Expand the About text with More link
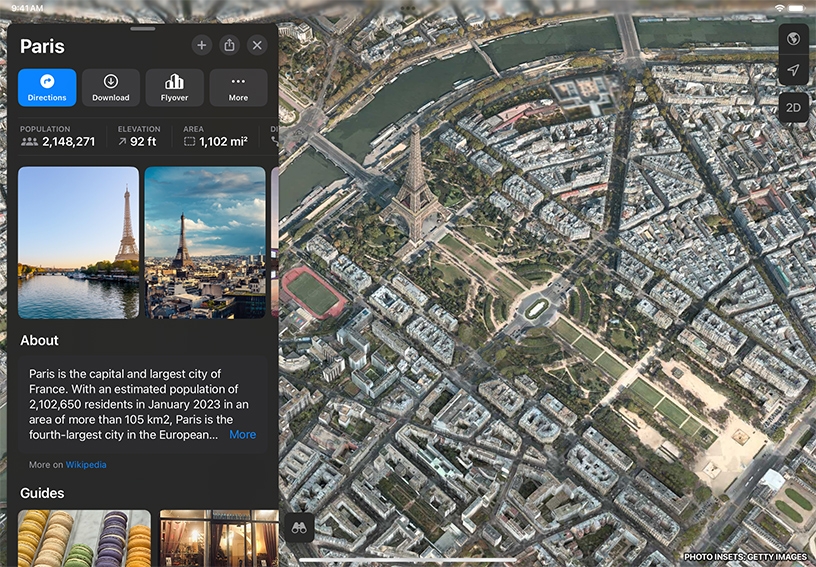The width and height of the screenshot is (816, 567). click(x=242, y=435)
